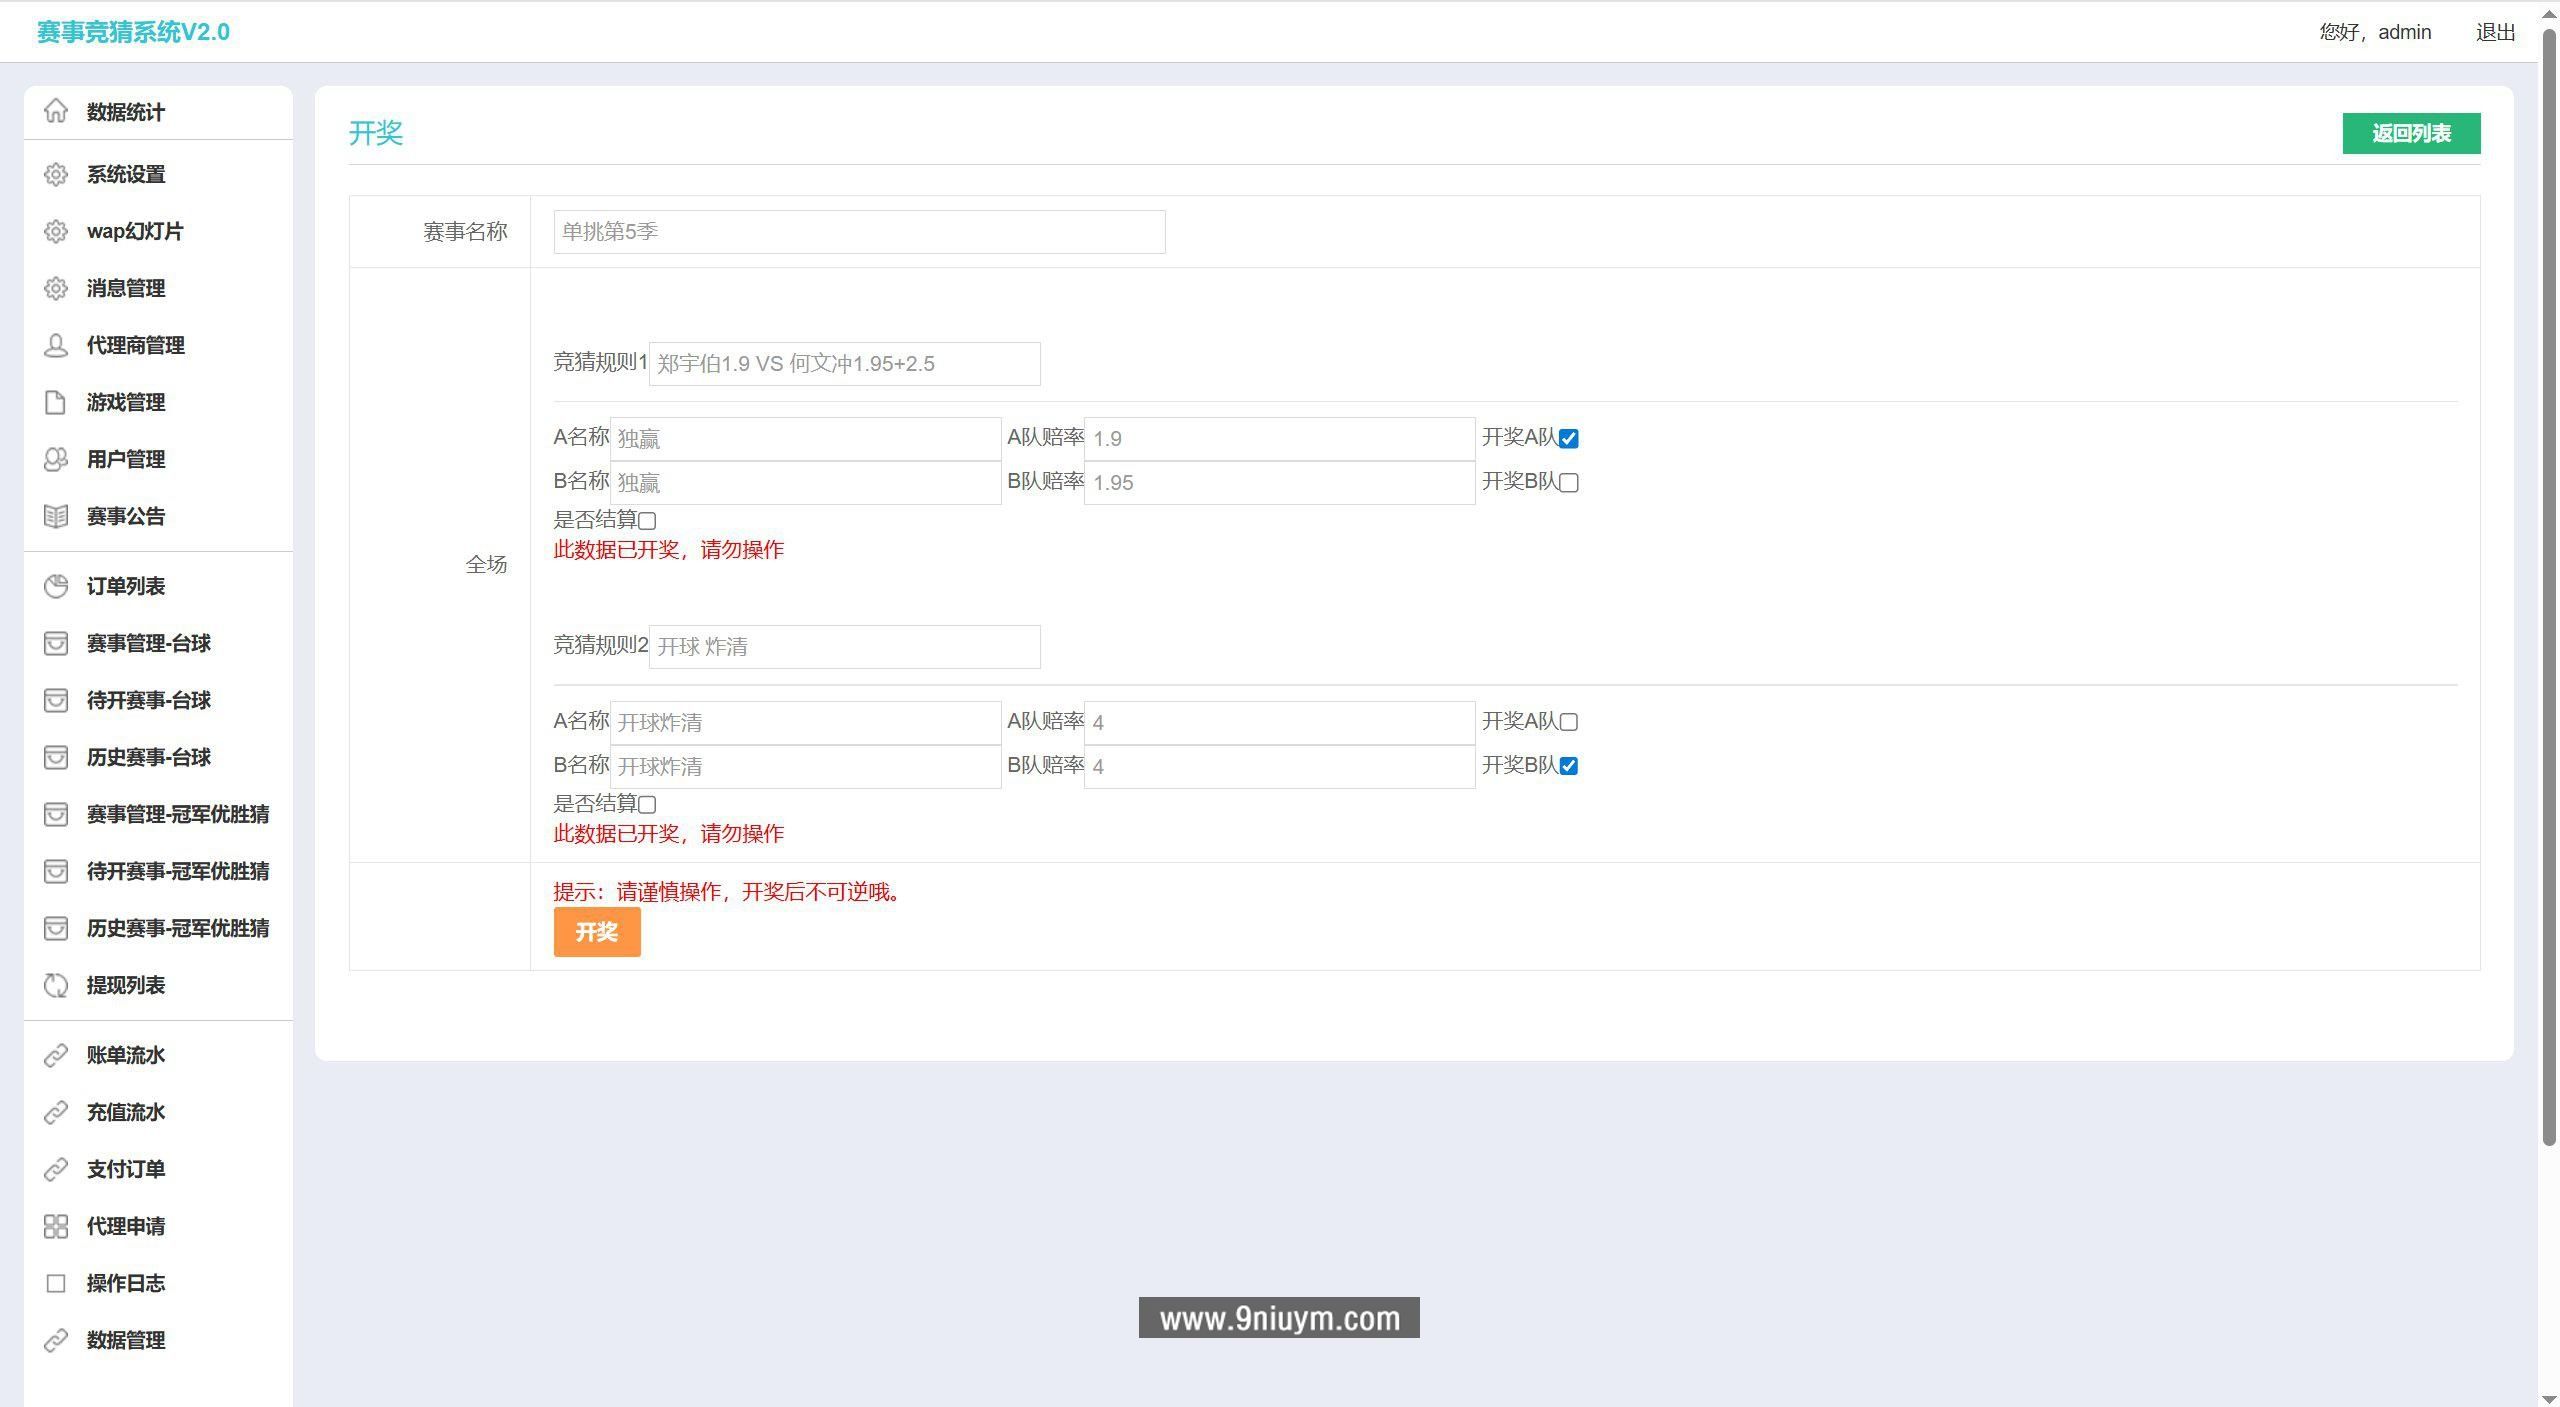Click the book icon beside 赛事公告
Viewport: 2560px width, 1407px height.
click(56, 516)
